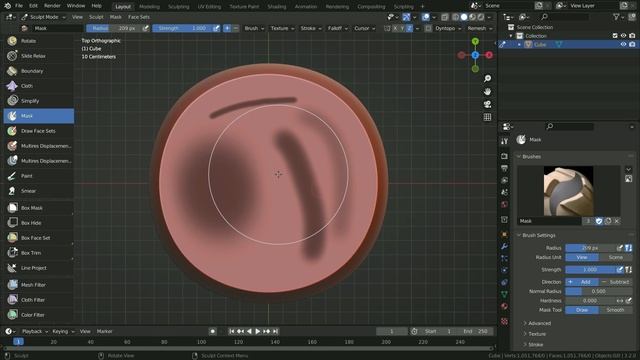Select the Smear brush tool
This screenshot has height=360, width=640.
[x=39, y=191]
